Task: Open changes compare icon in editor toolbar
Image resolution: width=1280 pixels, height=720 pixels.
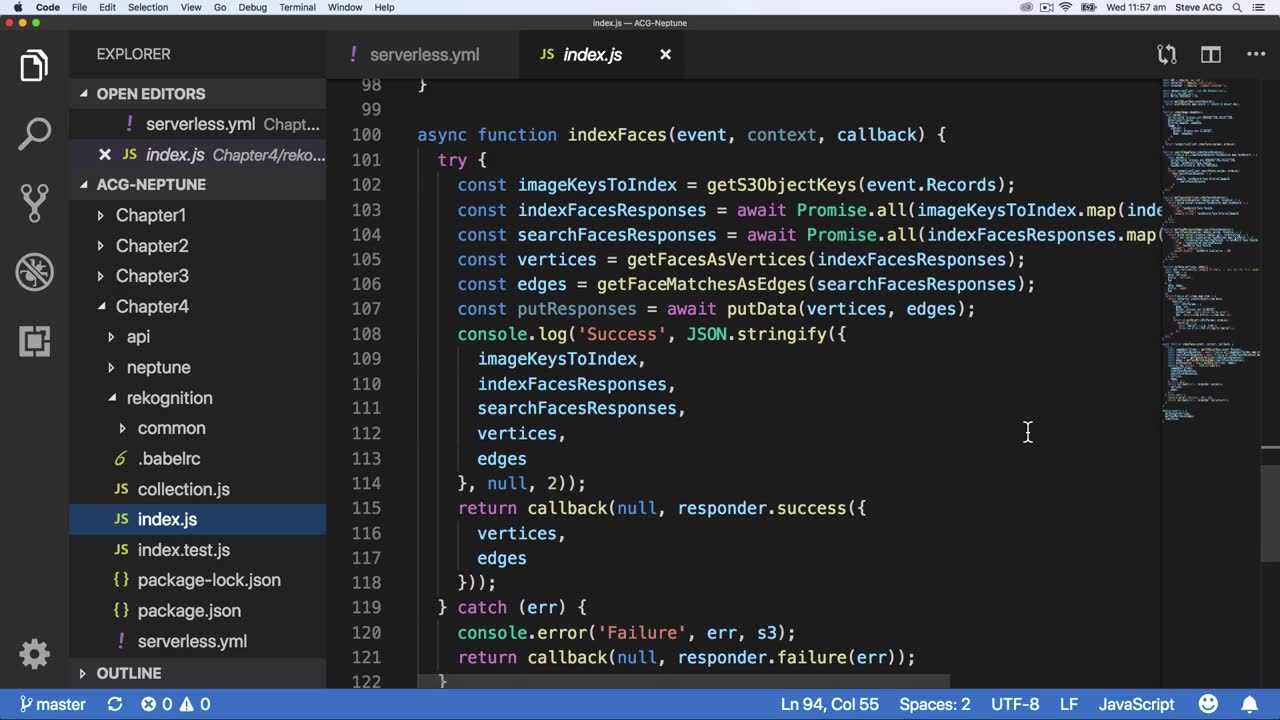Action: (1167, 55)
